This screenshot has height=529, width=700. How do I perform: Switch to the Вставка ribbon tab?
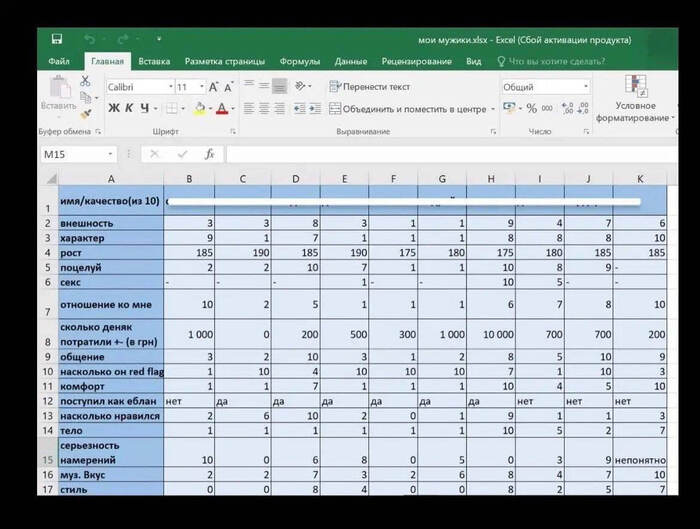coord(154,61)
